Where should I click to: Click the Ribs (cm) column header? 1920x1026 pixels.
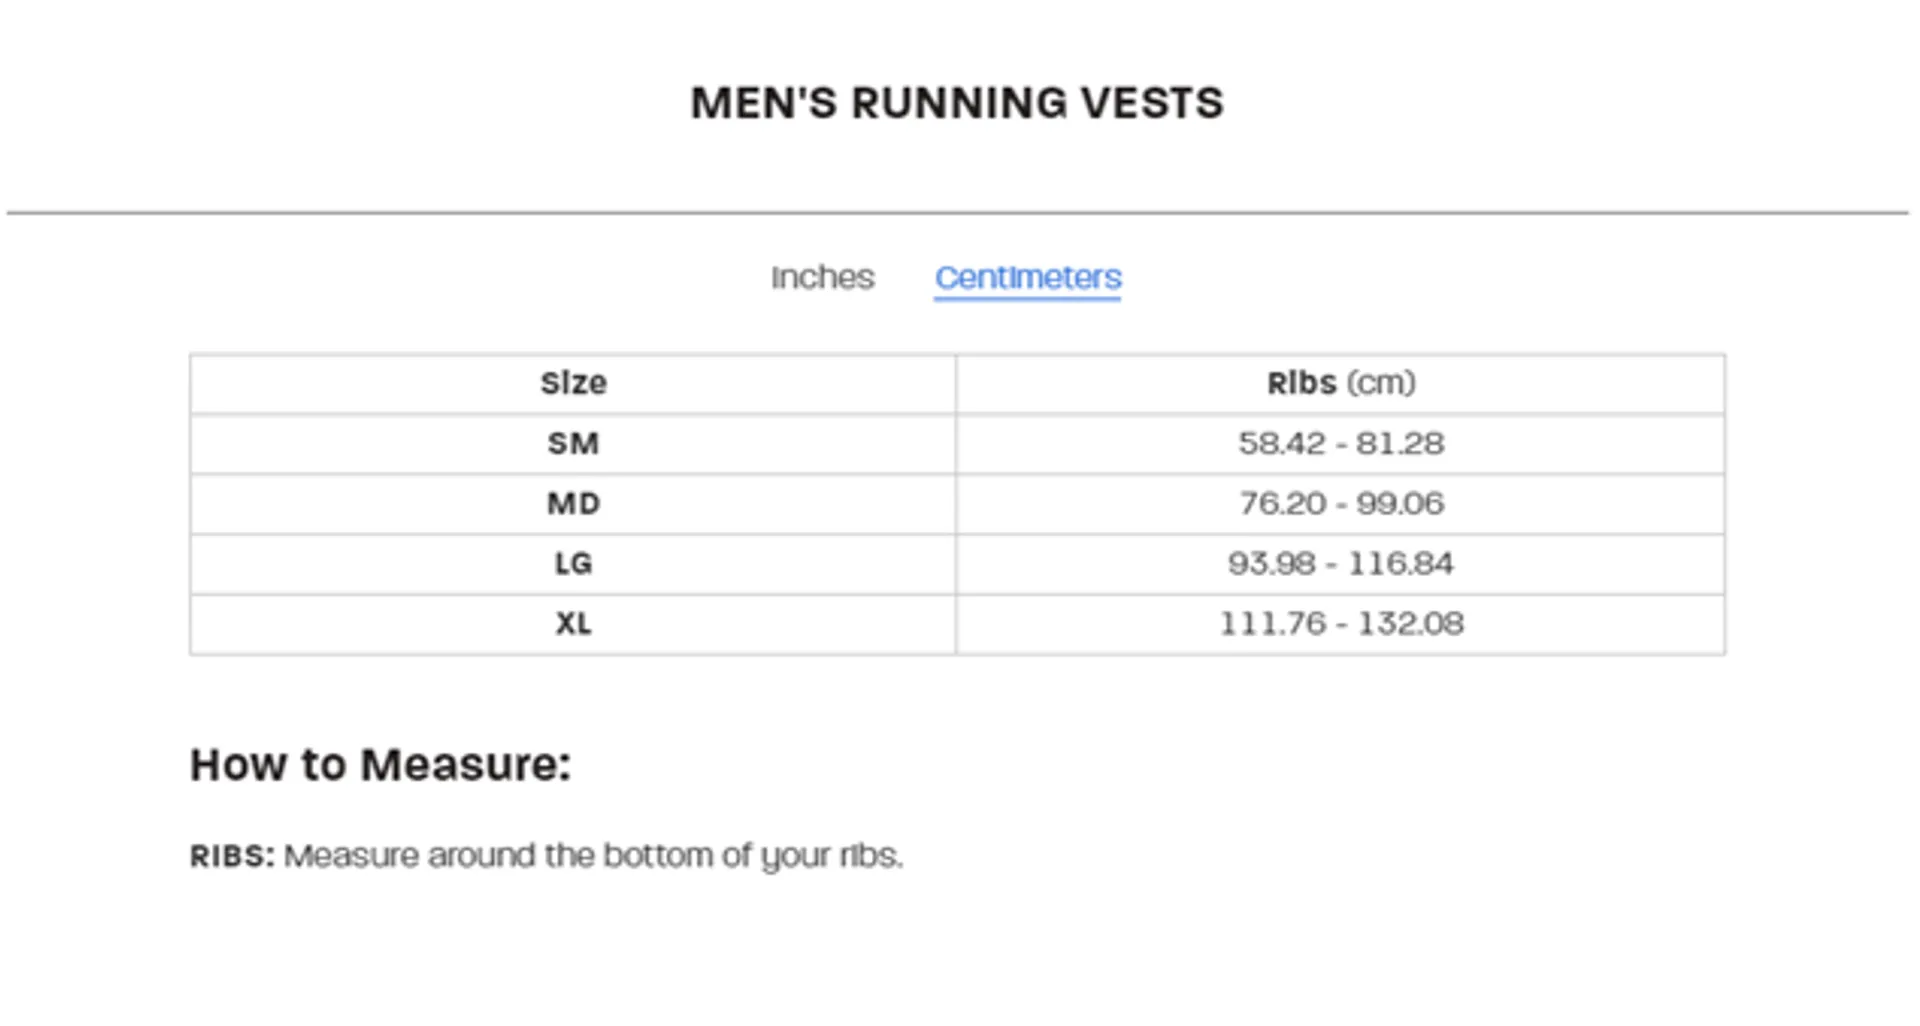pyautogui.click(x=1340, y=383)
